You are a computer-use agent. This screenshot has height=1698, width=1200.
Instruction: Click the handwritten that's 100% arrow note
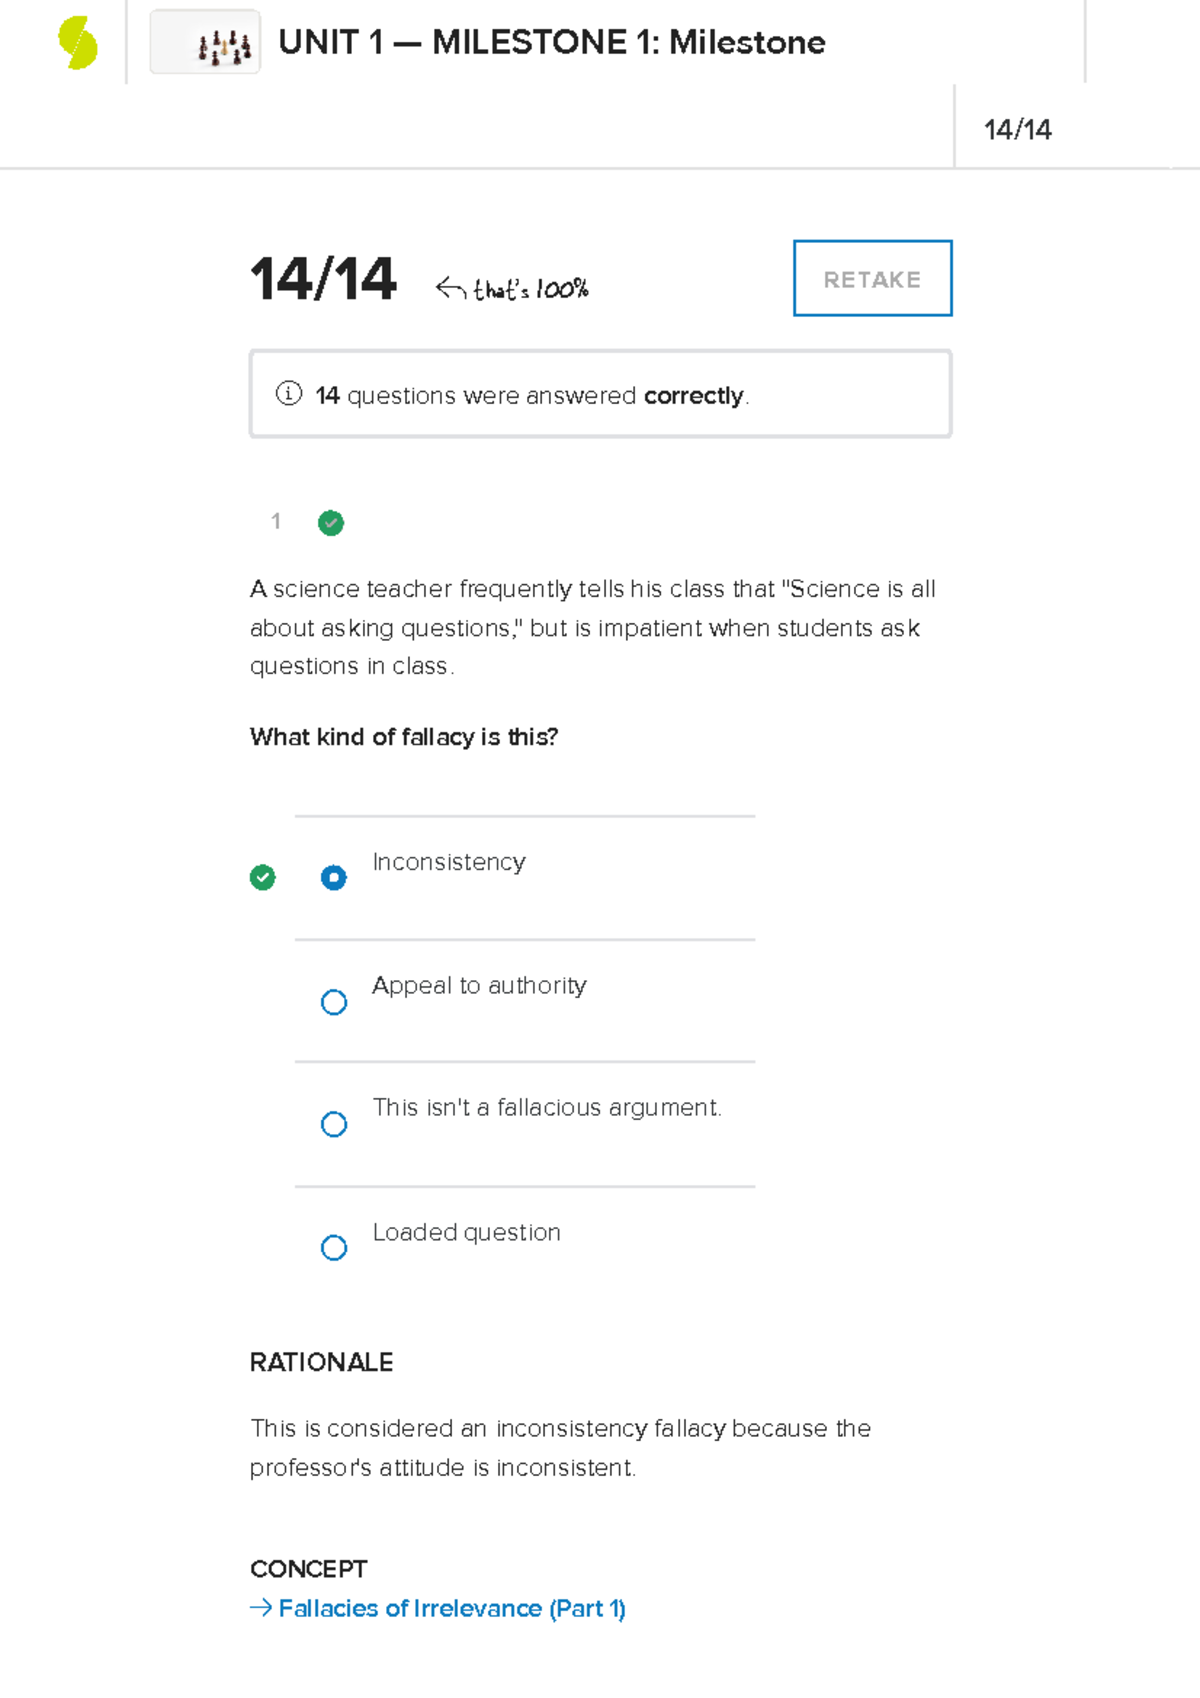click(x=512, y=289)
